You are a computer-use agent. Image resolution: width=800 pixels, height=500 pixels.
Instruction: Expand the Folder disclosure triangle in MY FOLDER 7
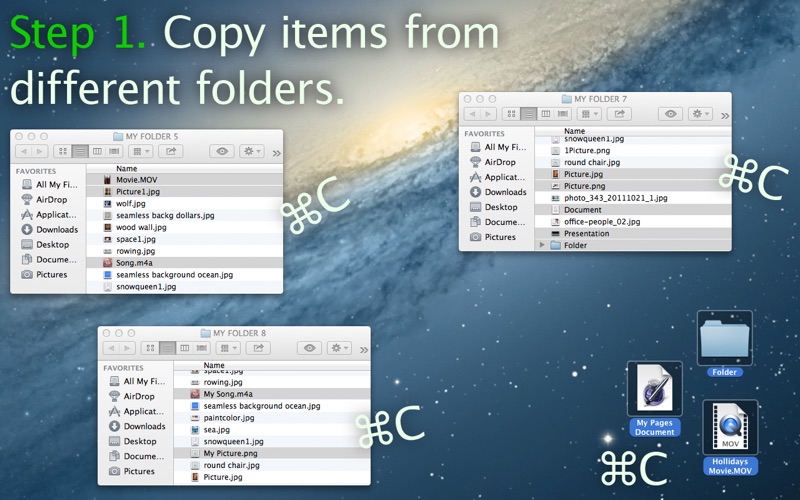point(542,245)
